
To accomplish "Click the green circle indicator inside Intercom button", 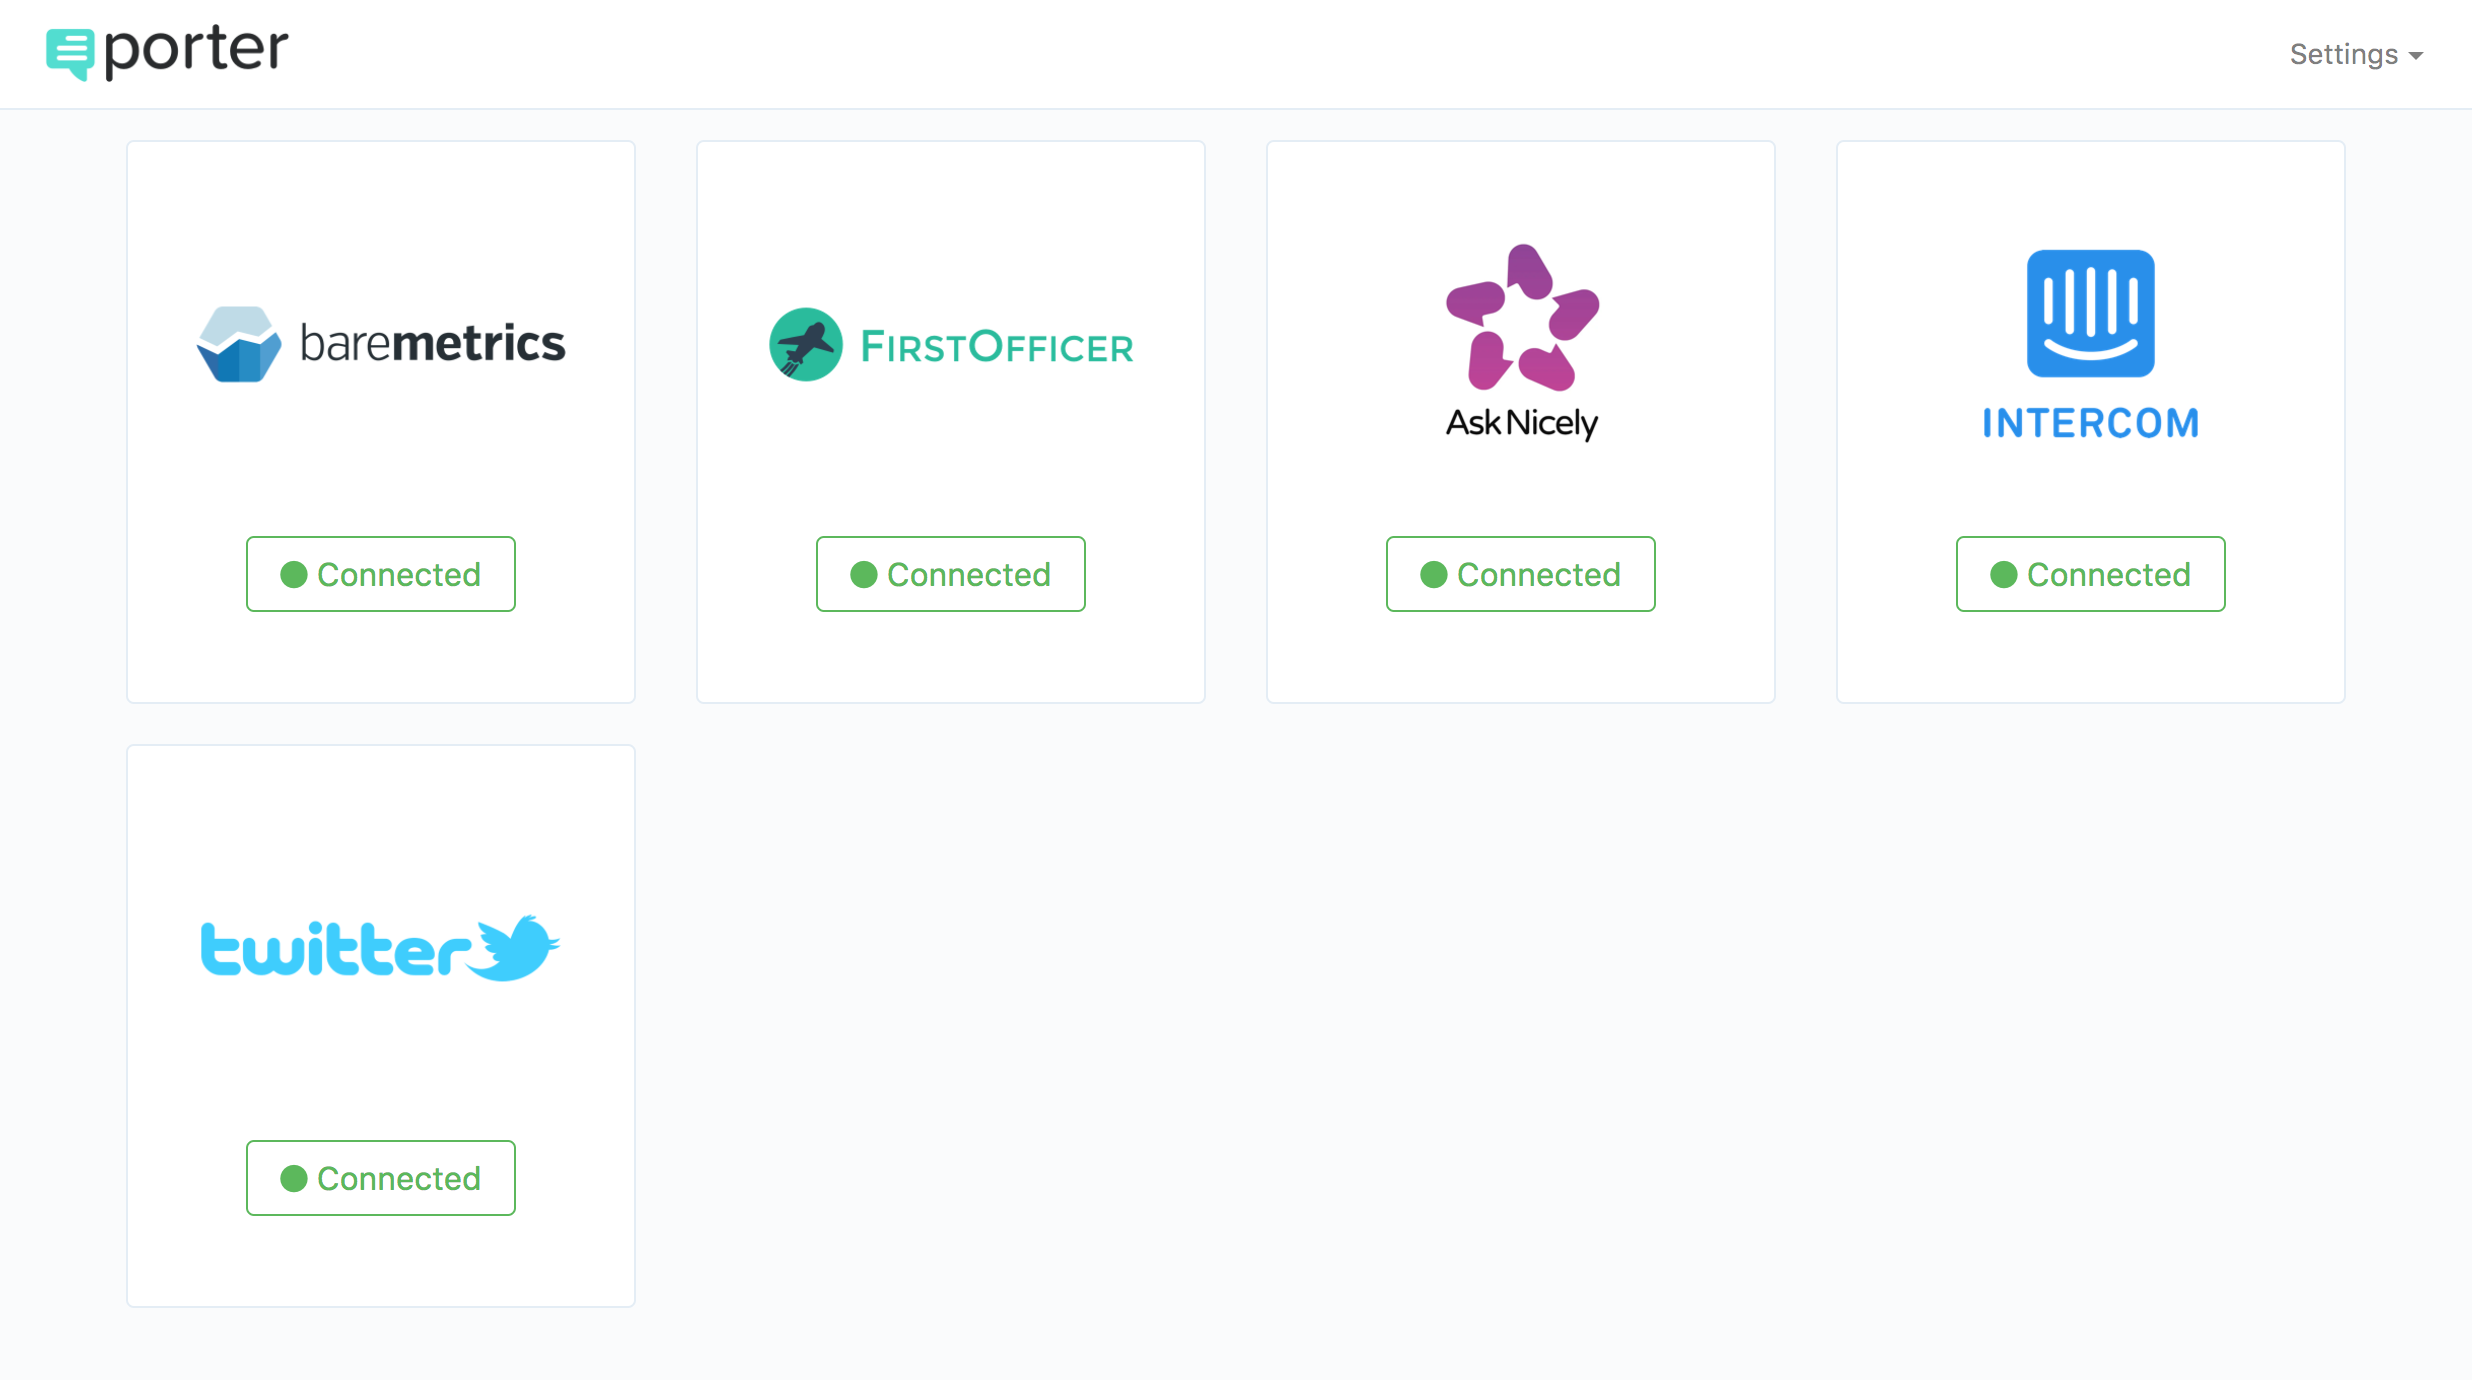I will click(2004, 574).
